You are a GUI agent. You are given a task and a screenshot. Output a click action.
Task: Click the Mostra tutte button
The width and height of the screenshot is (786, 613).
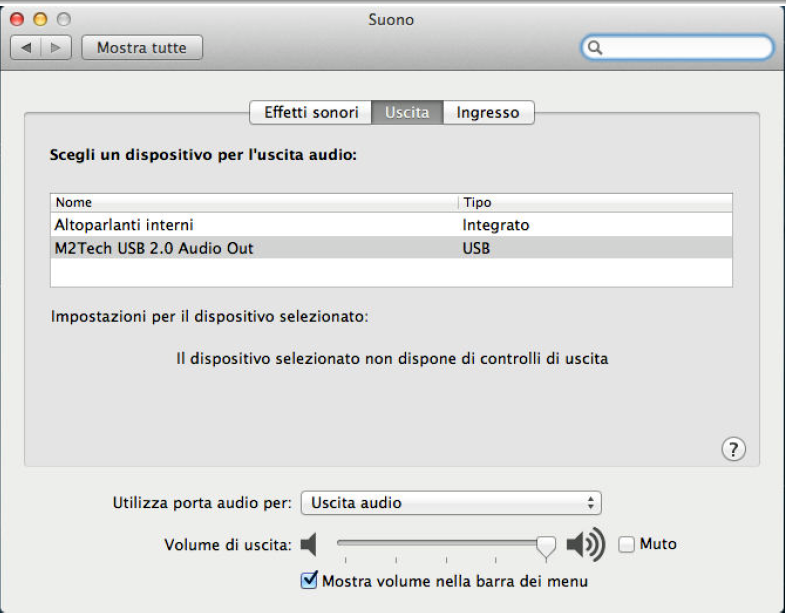click(142, 48)
